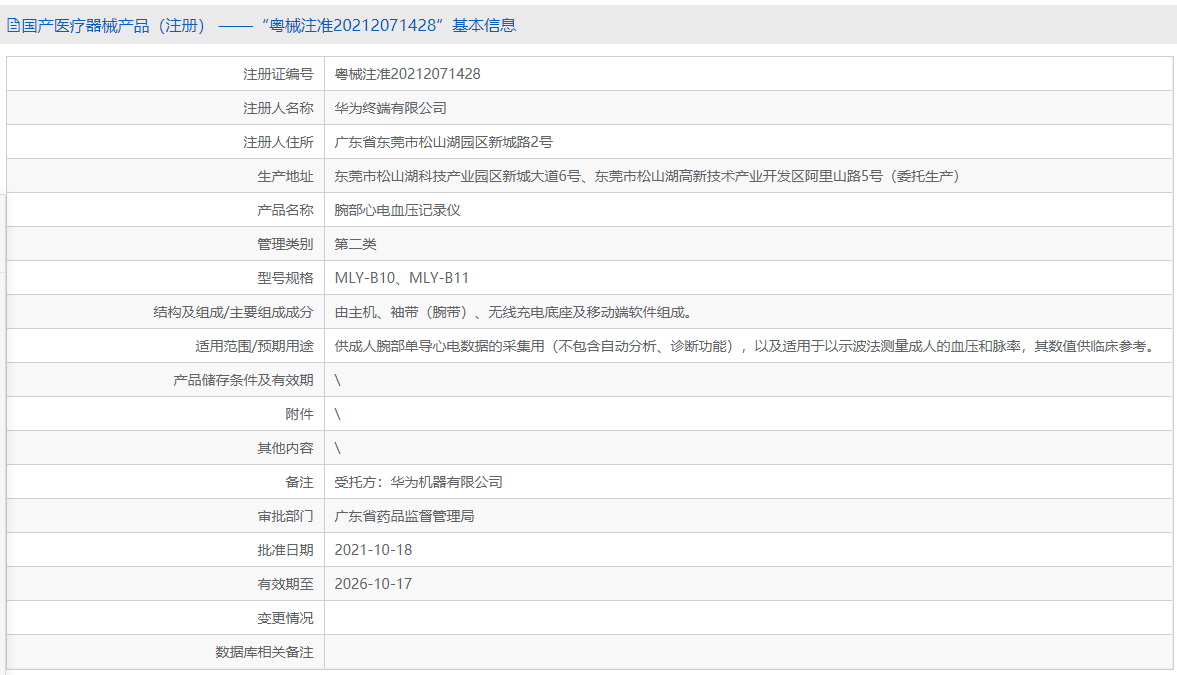The width and height of the screenshot is (1177, 675).
Task: Click the label 管理类别
Action: [x=285, y=244]
